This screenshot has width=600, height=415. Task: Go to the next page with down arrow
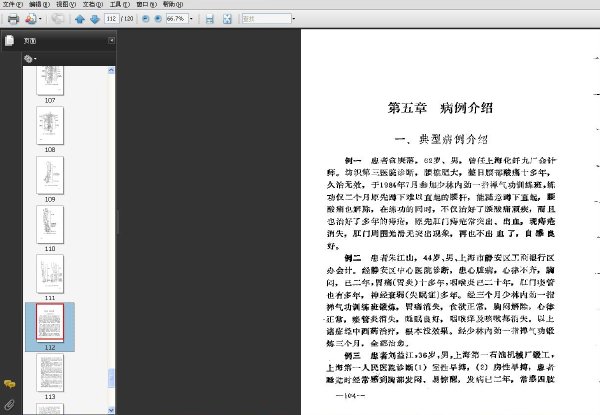click(x=95, y=19)
